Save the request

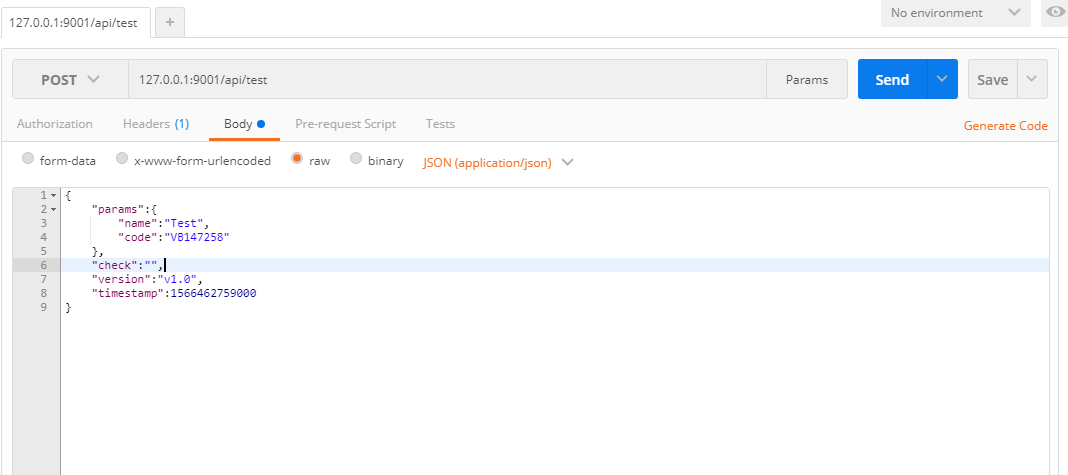tap(992, 80)
